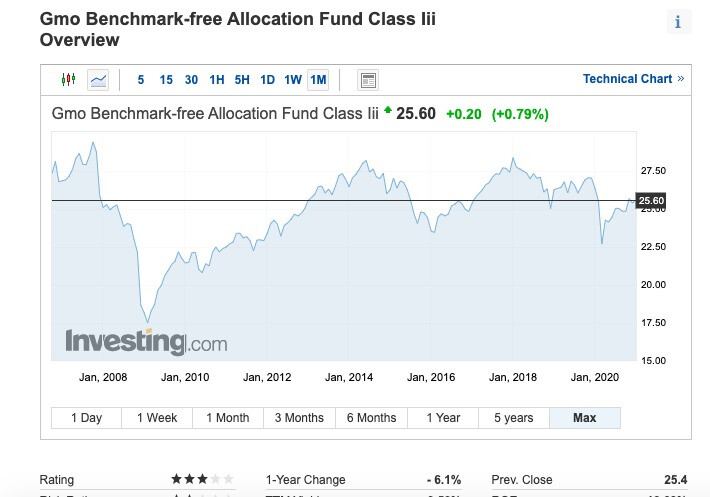Click the info icon beside the title

tap(677, 23)
